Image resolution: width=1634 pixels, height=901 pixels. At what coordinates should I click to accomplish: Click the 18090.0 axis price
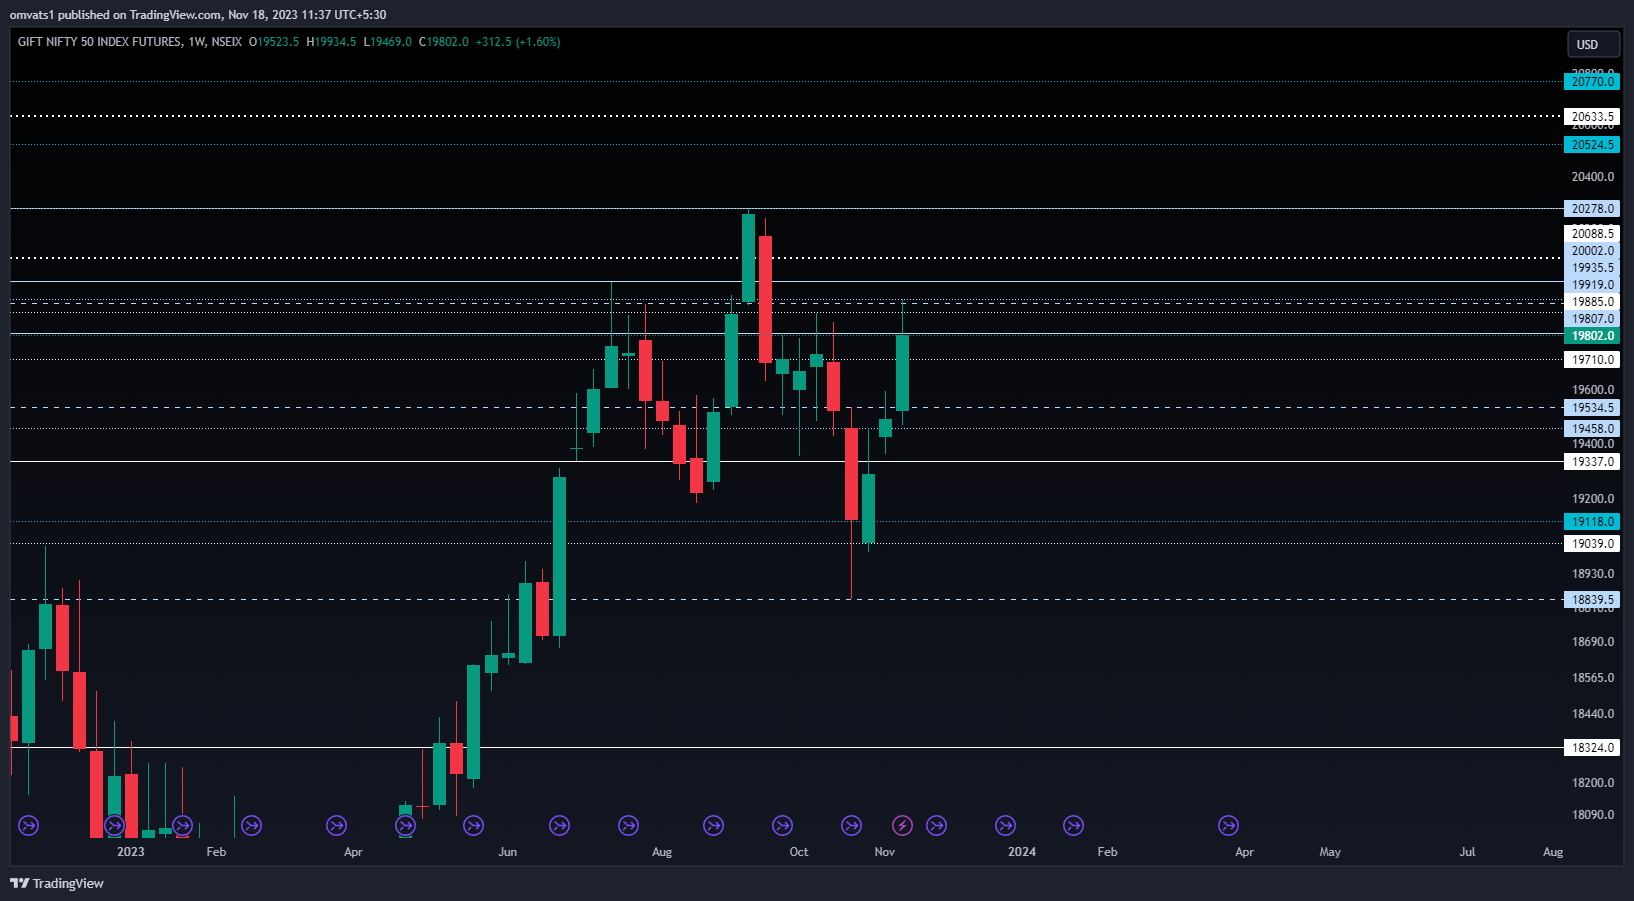(1593, 815)
